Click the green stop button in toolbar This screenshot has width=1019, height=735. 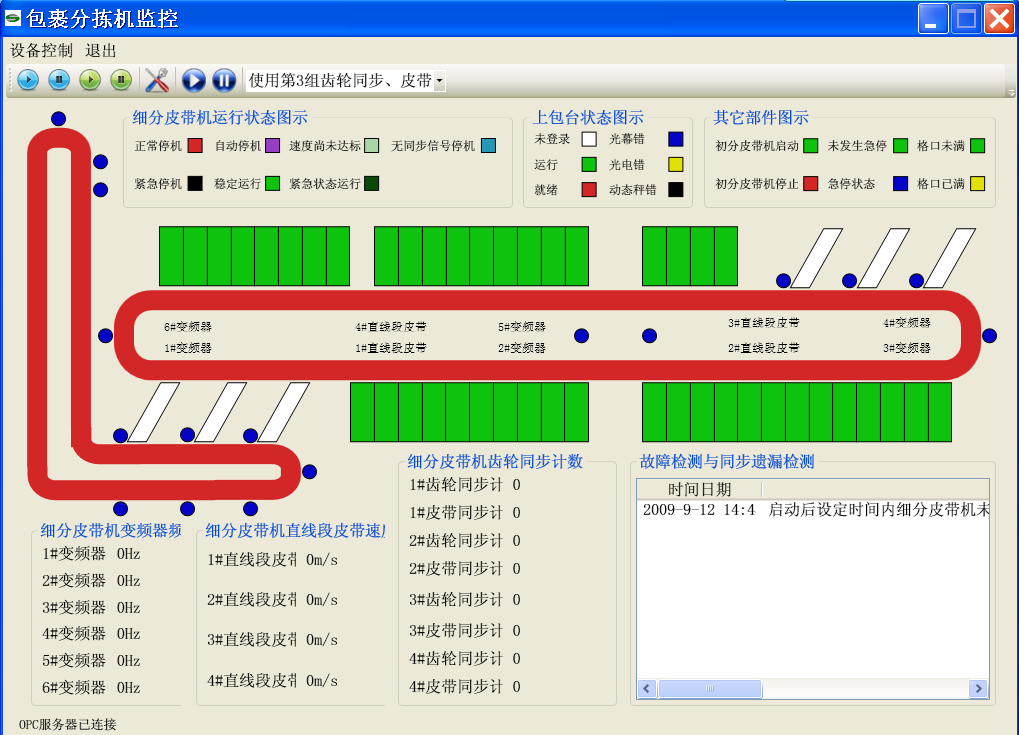pos(121,80)
